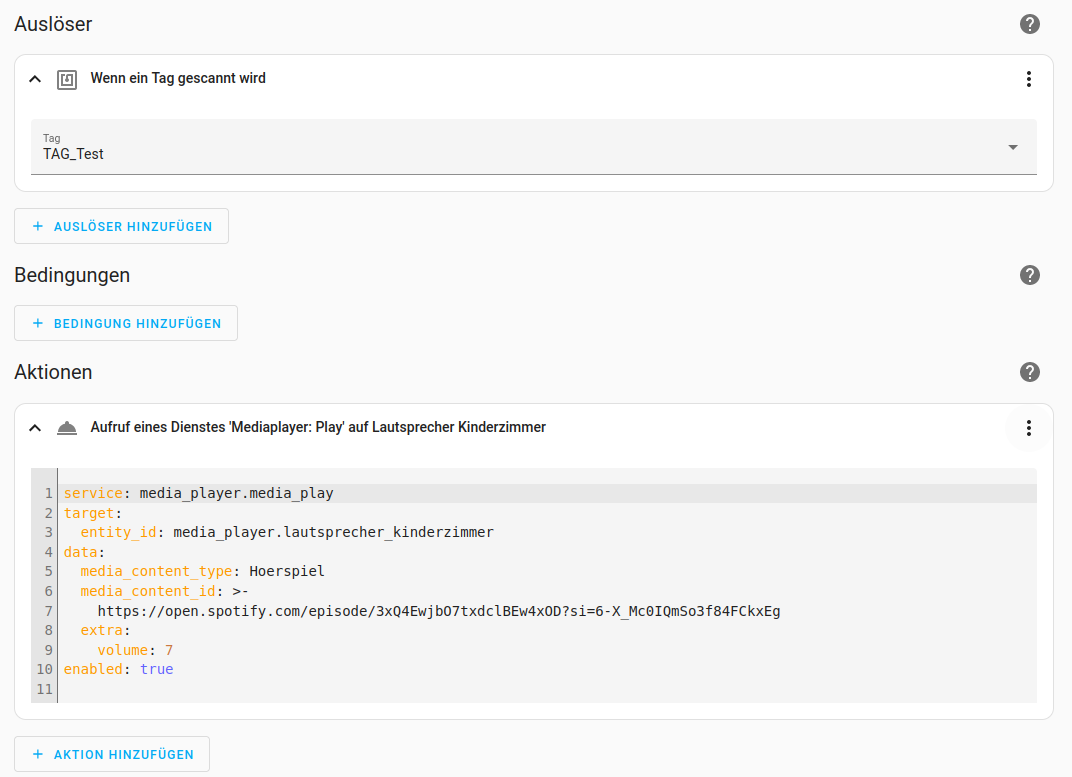This screenshot has width=1072, height=777.
Task: Click the service bell icon in action header
Action: [x=67, y=428]
